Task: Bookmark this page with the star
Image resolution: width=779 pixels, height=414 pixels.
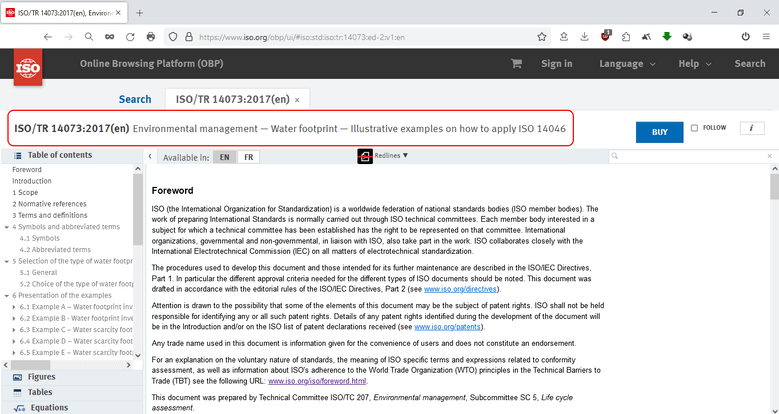Action: tap(542, 37)
